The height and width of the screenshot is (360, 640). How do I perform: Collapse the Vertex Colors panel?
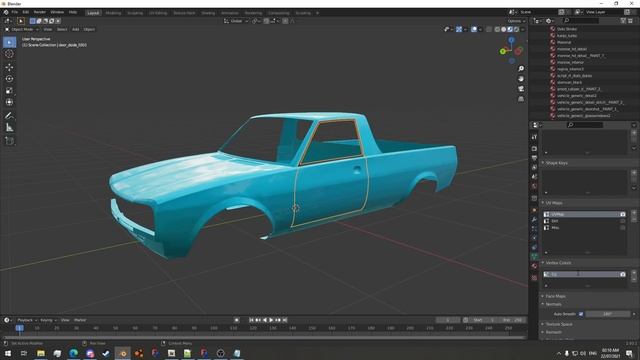pyautogui.click(x=558, y=263)
